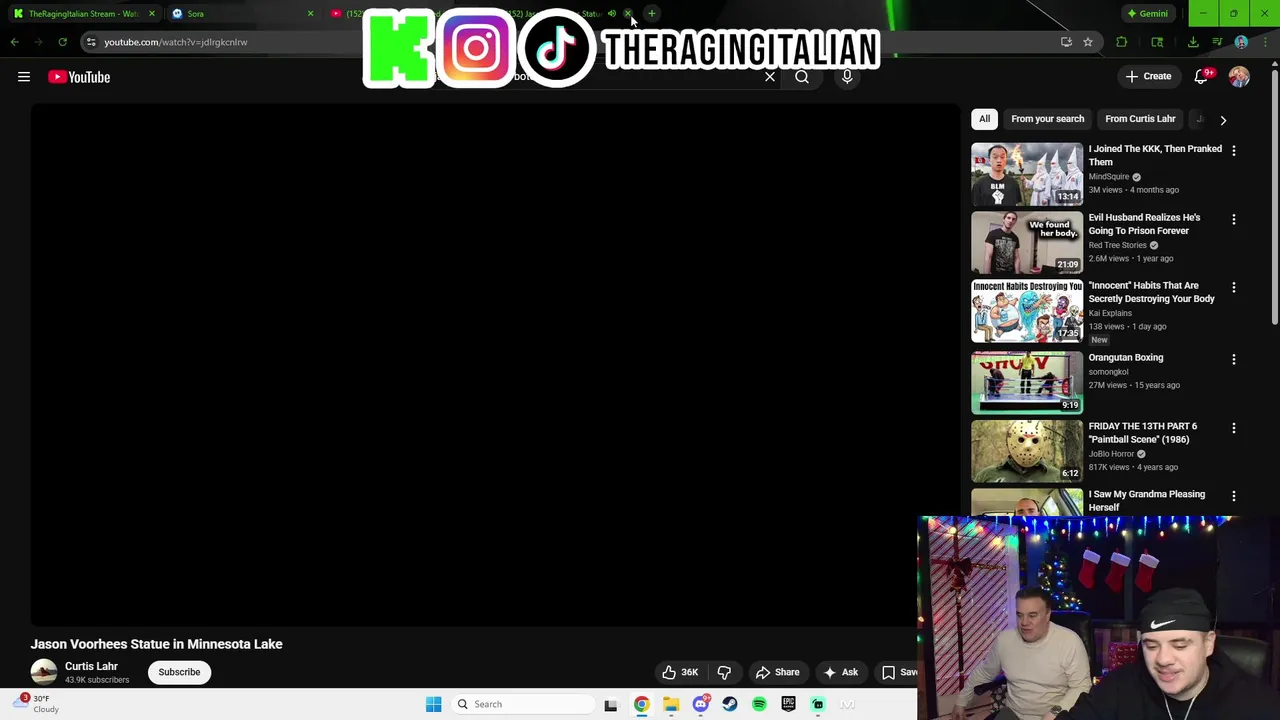Open Steam from the taskbar

pyautogui.click(x=730, y=704)
